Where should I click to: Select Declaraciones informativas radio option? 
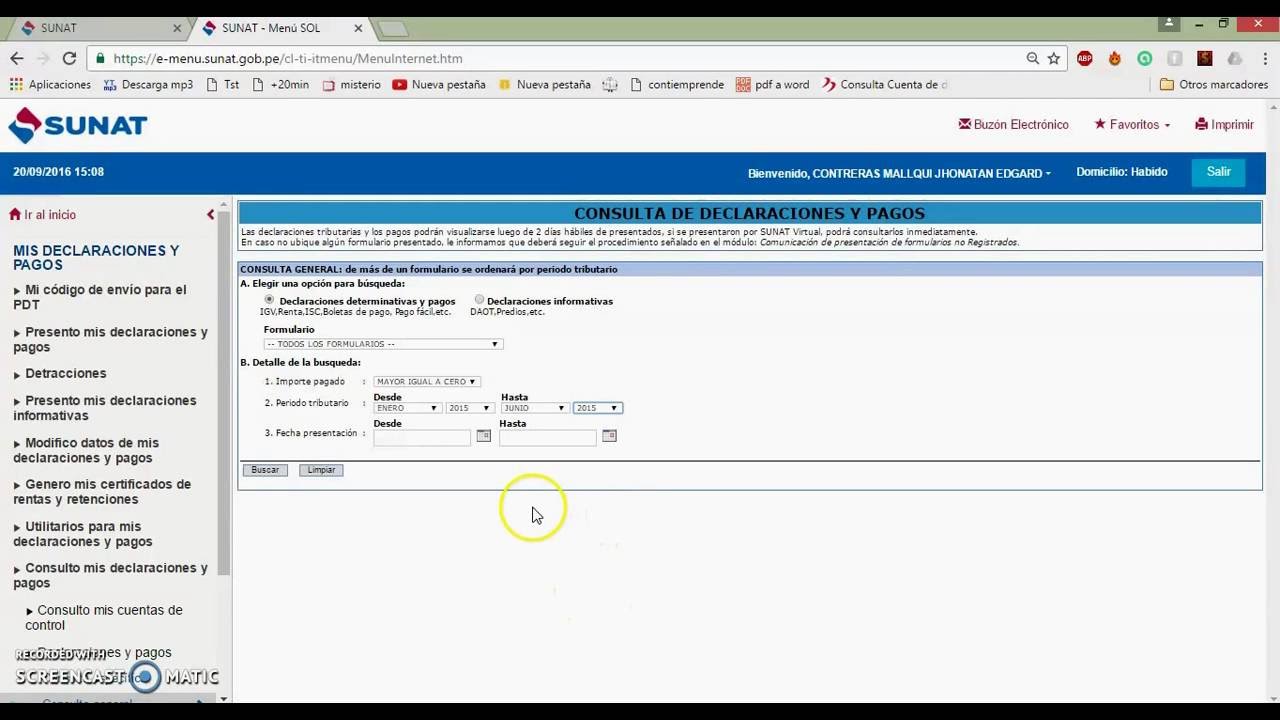[x=480, y=300]
